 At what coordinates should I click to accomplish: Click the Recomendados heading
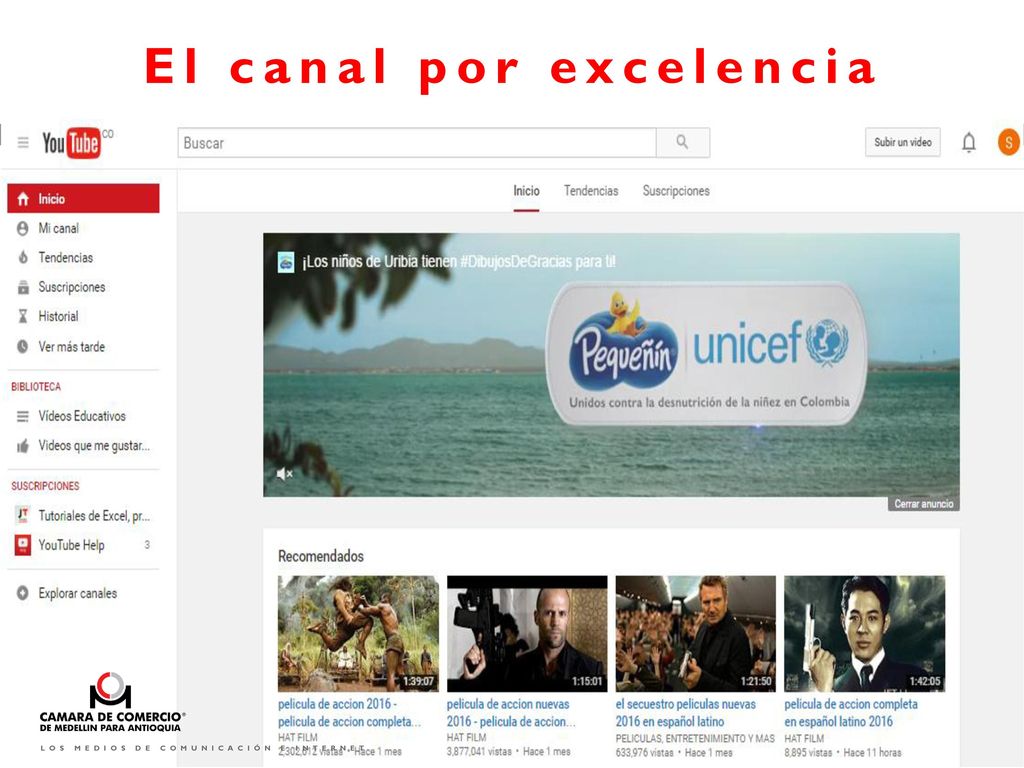321,556
